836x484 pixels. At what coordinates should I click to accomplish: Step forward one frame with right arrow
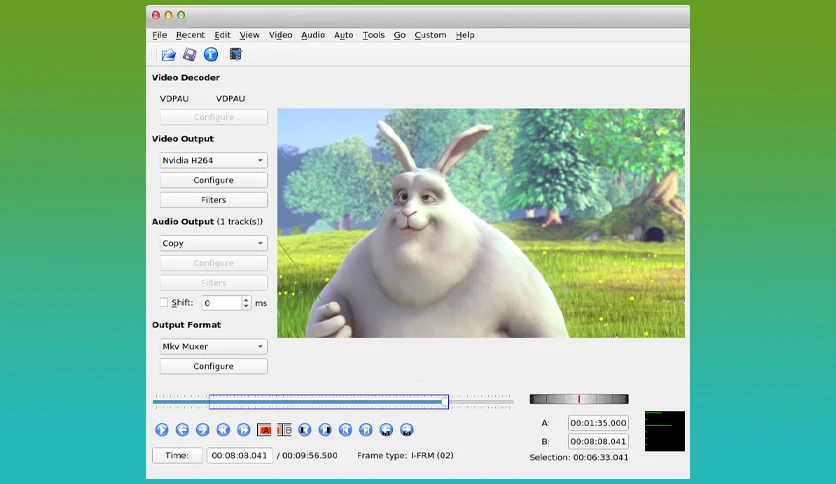[x=203, y=430]
